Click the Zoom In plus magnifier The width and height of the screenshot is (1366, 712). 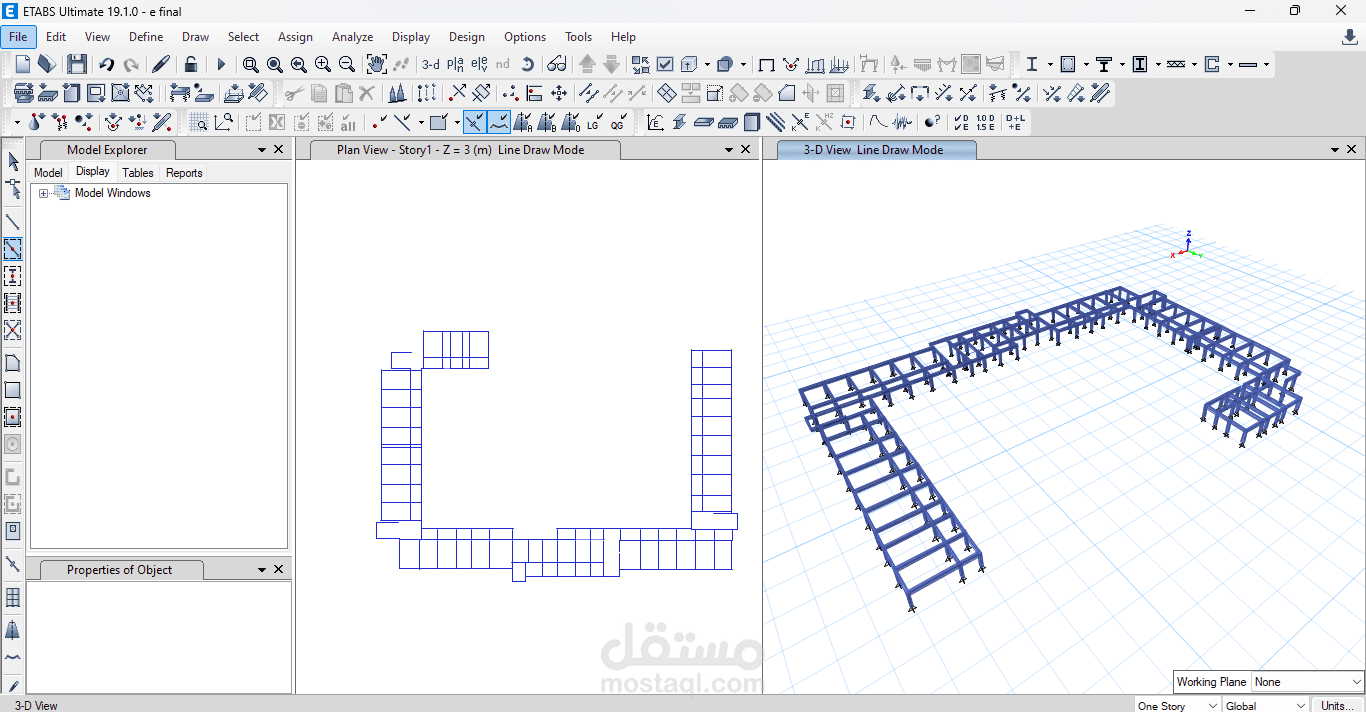[x=322, y=64]
